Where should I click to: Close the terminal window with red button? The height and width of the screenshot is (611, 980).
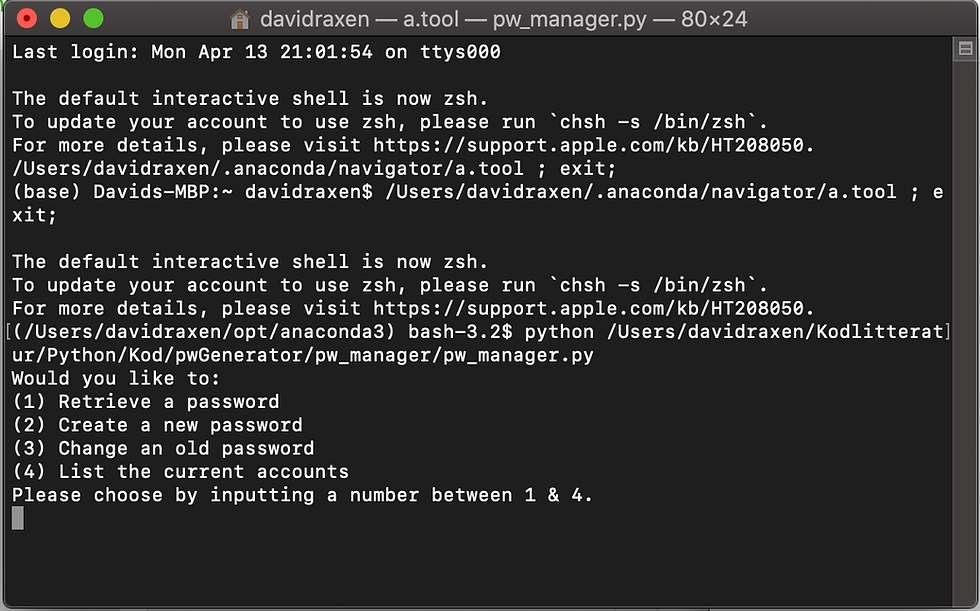(x=27, y=18)
